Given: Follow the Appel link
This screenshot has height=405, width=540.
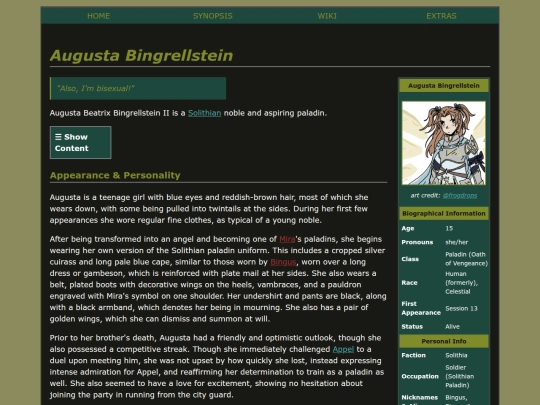Looking at the screenshot, I should 343,349.
